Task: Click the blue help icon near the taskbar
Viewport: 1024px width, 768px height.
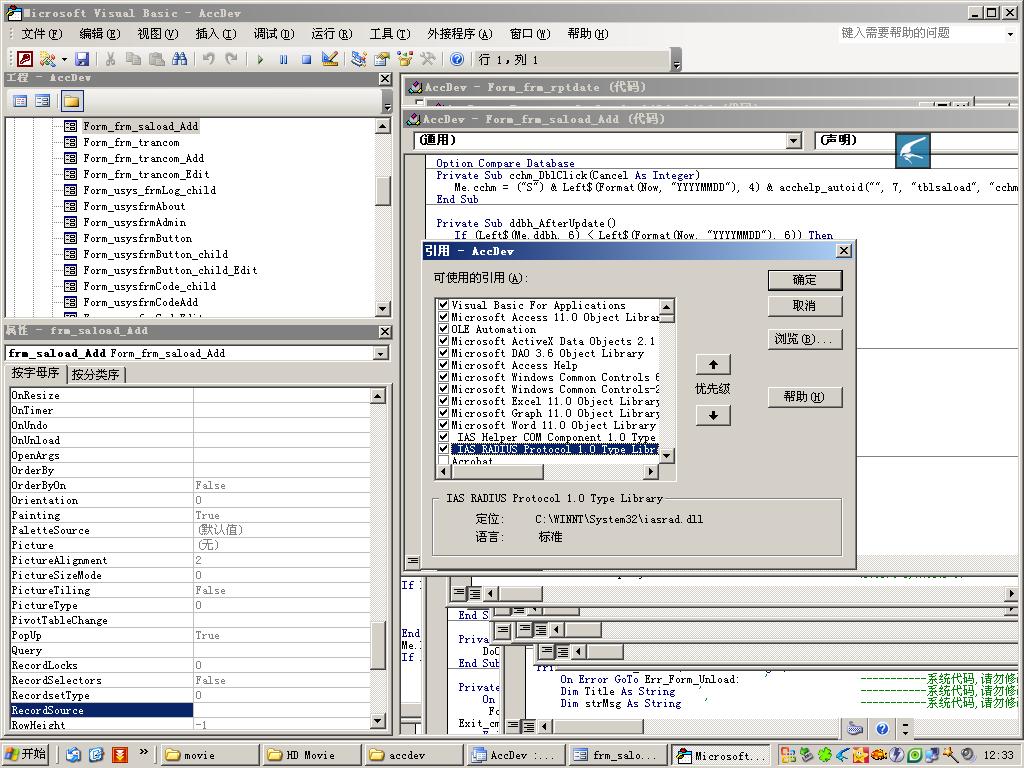Action: [x=882, y=729]
